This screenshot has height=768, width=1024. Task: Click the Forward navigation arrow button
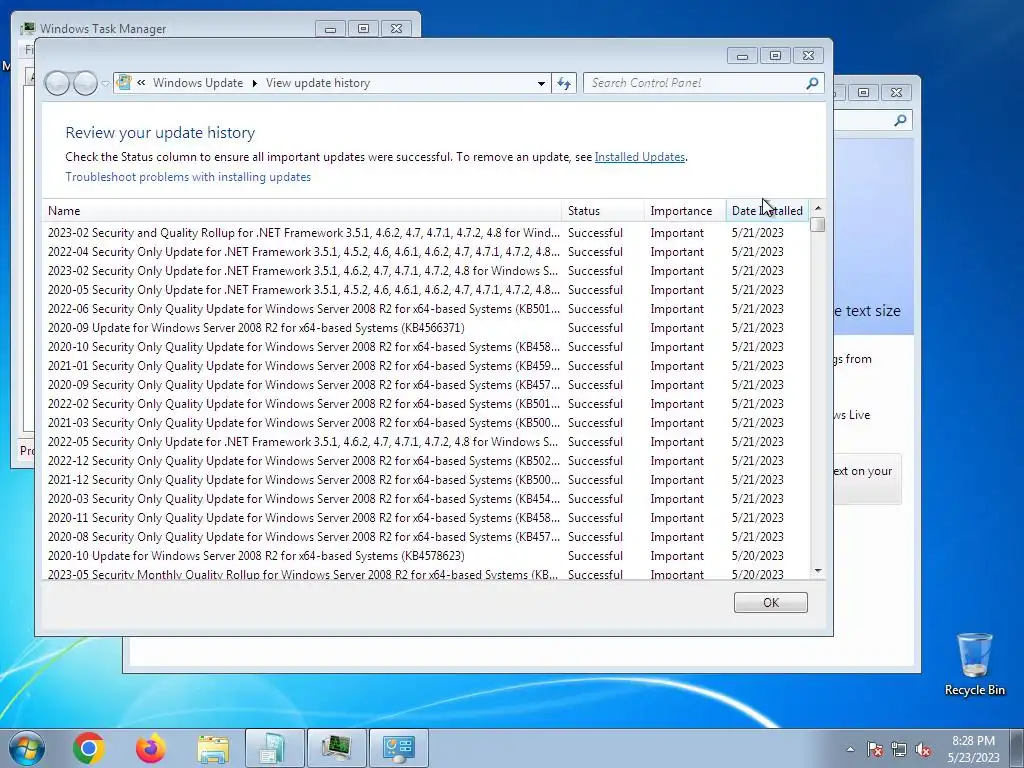[86, 84]
